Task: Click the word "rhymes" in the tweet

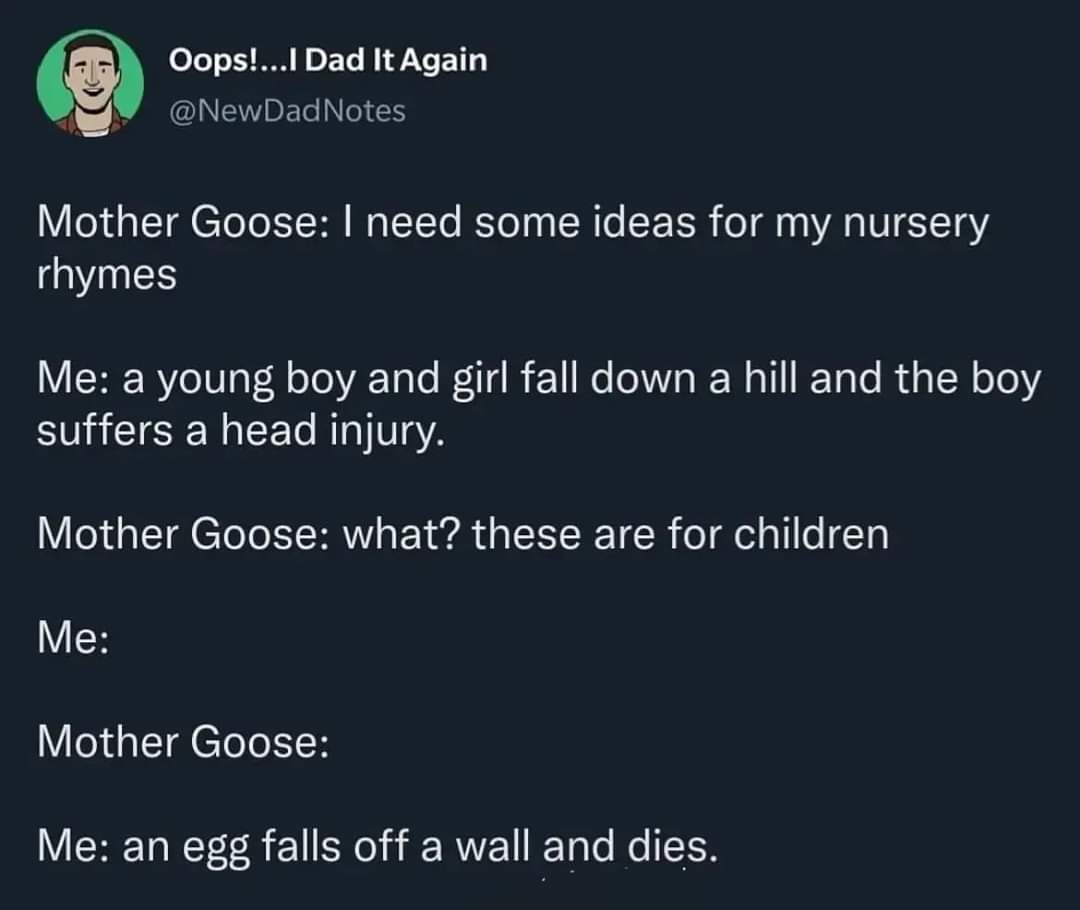Action: tap(106, 274)
